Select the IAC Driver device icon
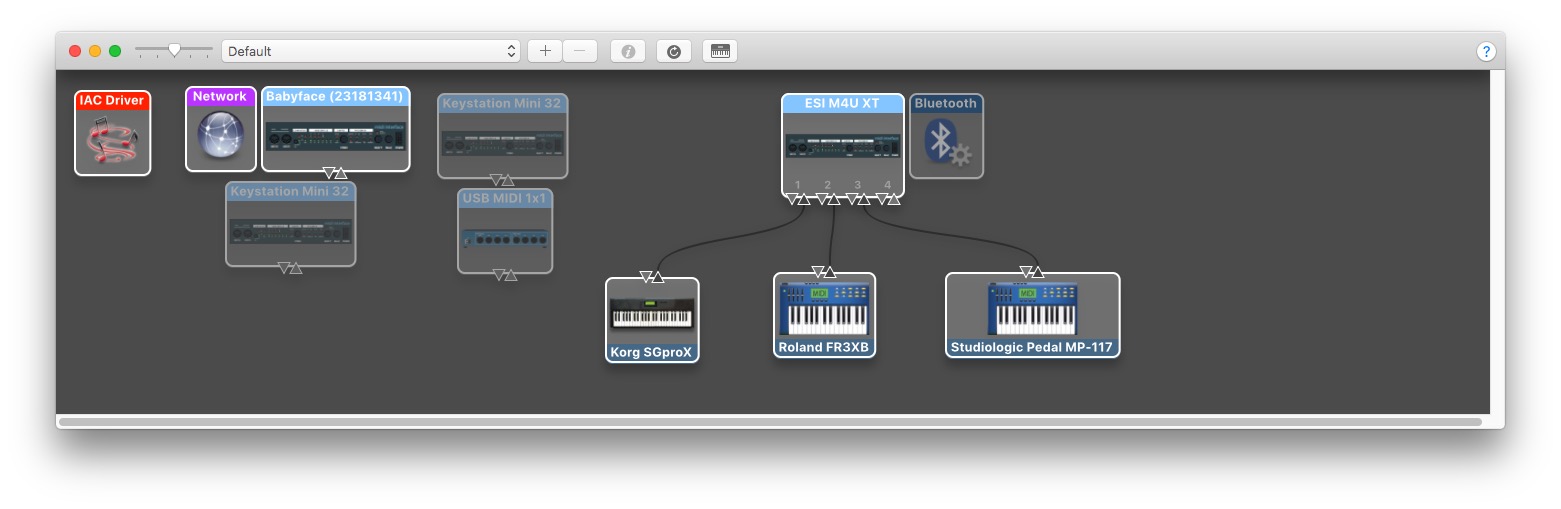This screenshot has width=1561, height=509. coord(112,140)
